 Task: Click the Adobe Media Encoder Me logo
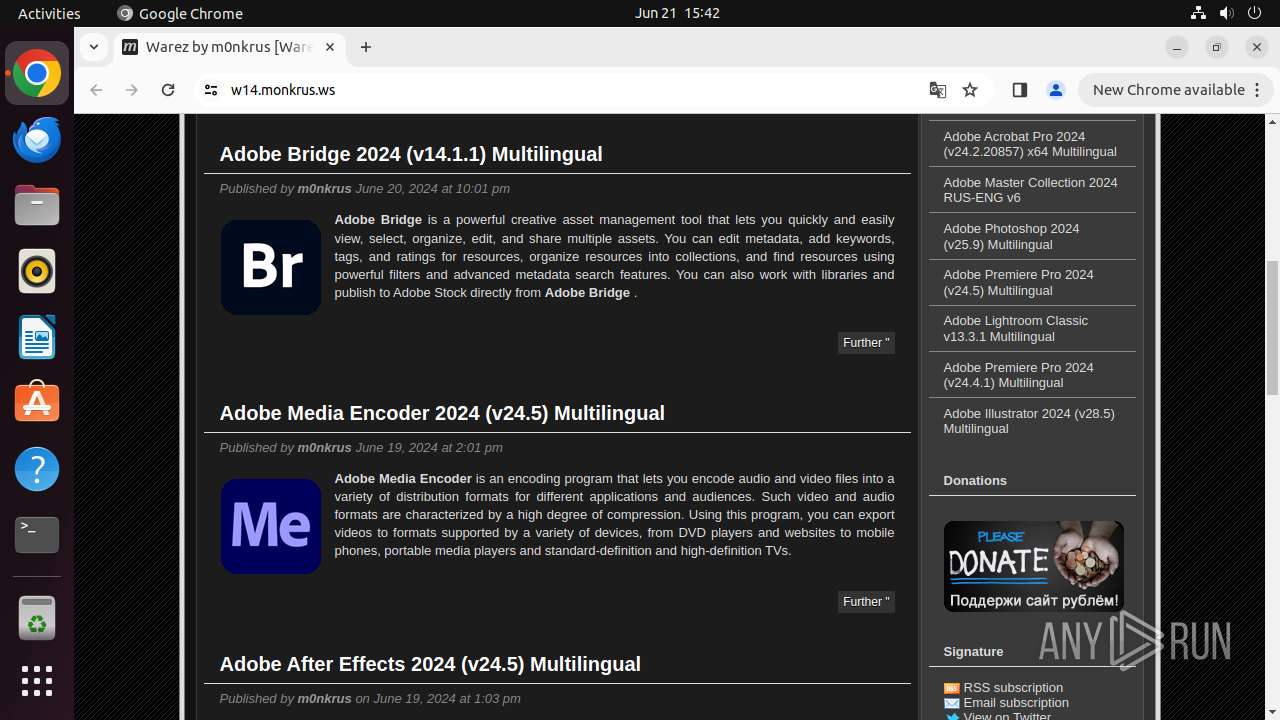point(271,526)
